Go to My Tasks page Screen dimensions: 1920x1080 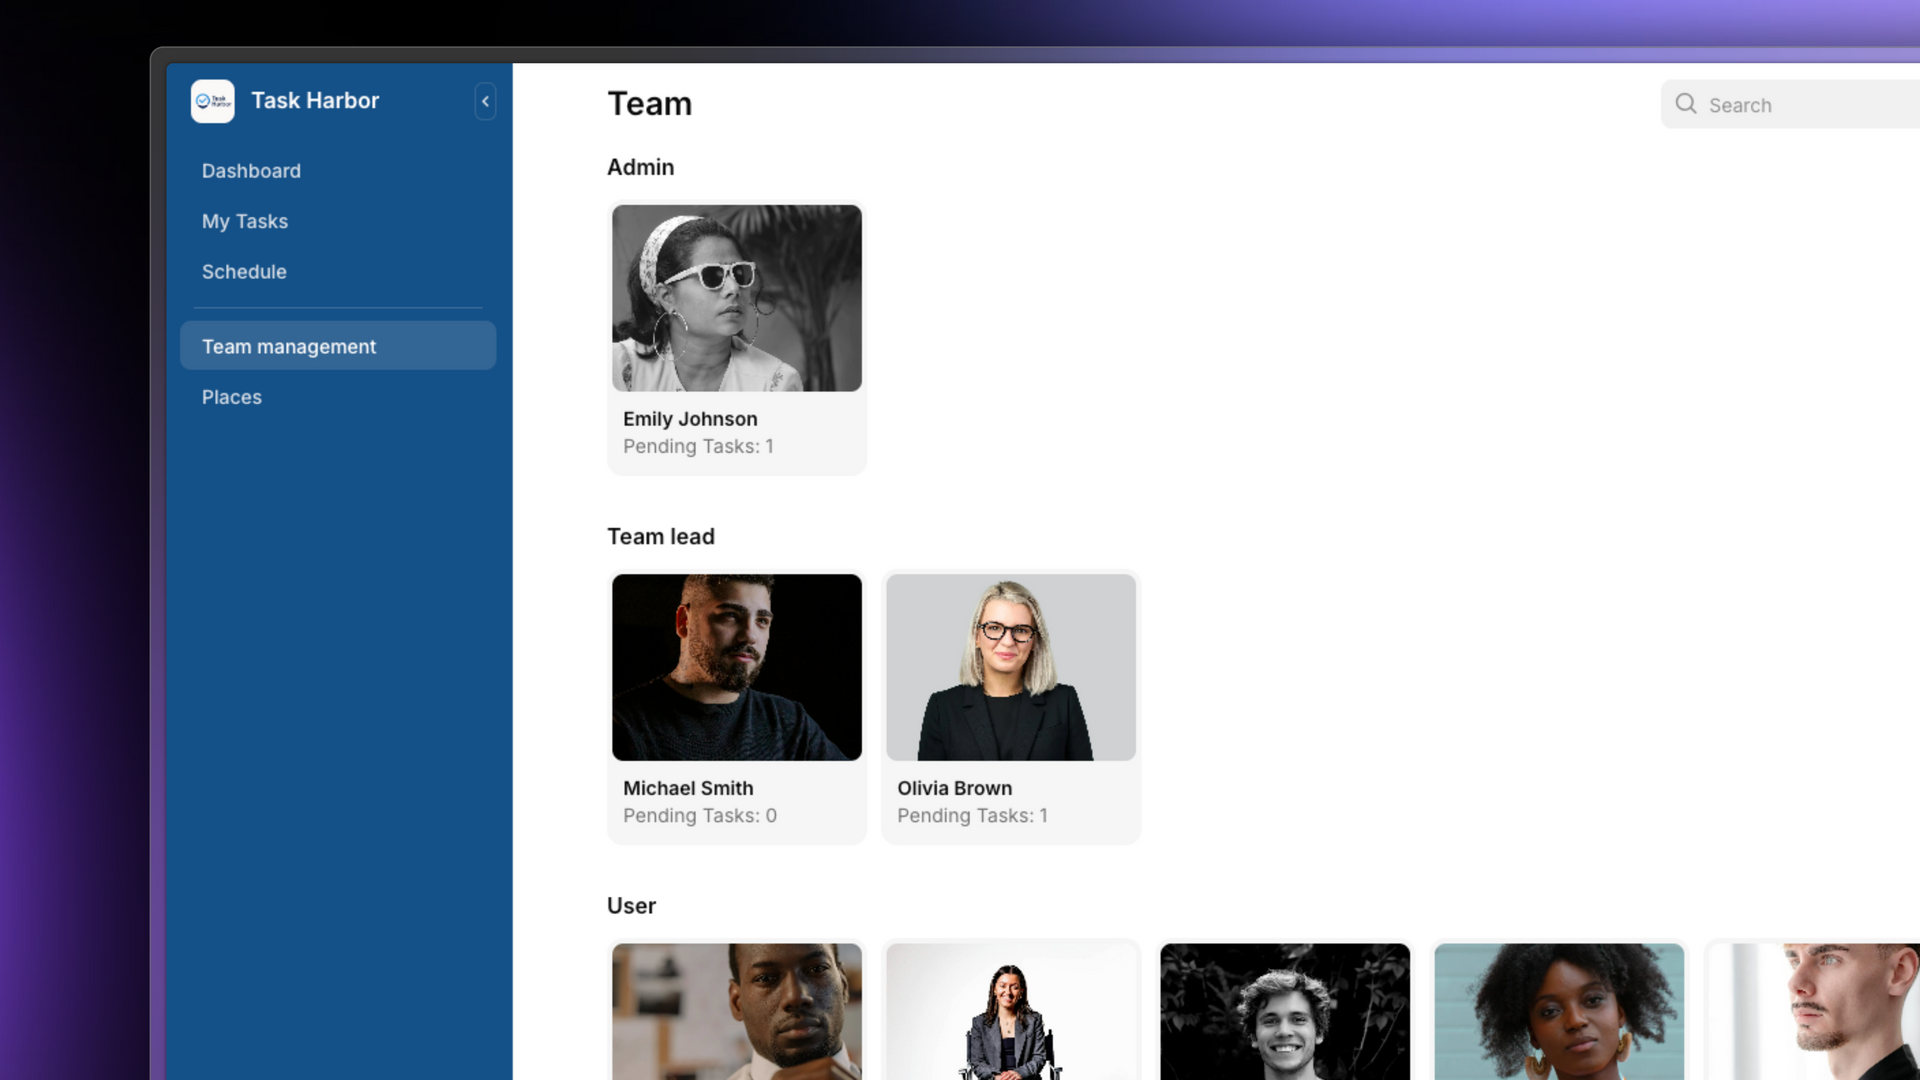point(245,221)
